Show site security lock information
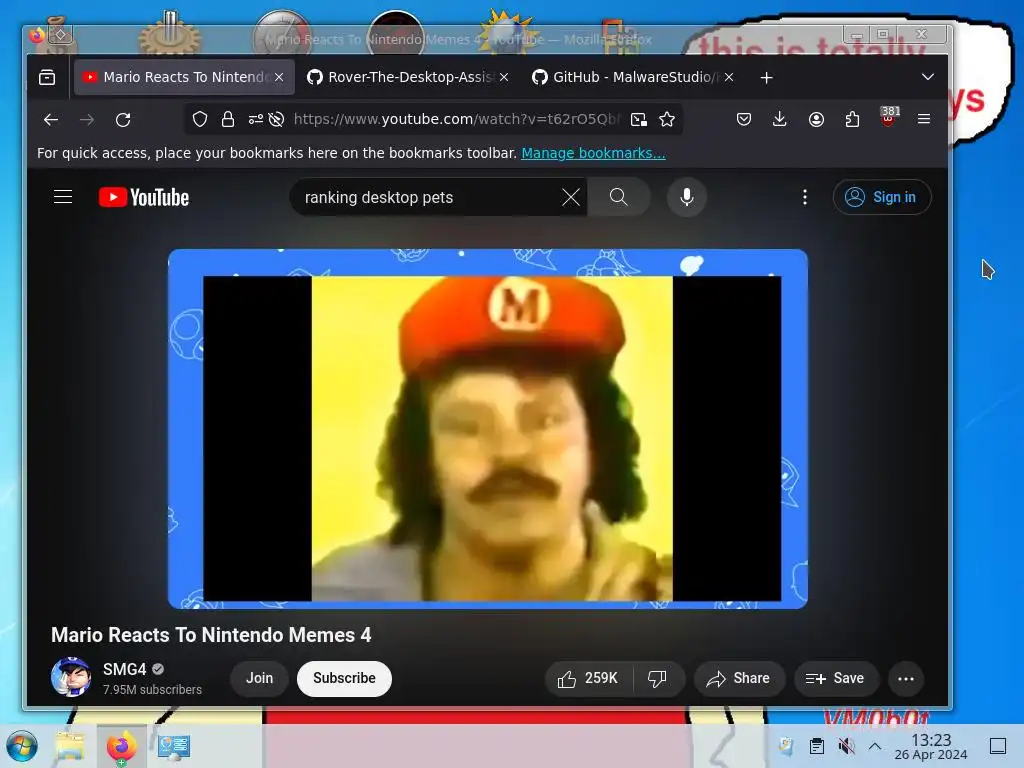1024x768 pixels. tap(228, 119)
